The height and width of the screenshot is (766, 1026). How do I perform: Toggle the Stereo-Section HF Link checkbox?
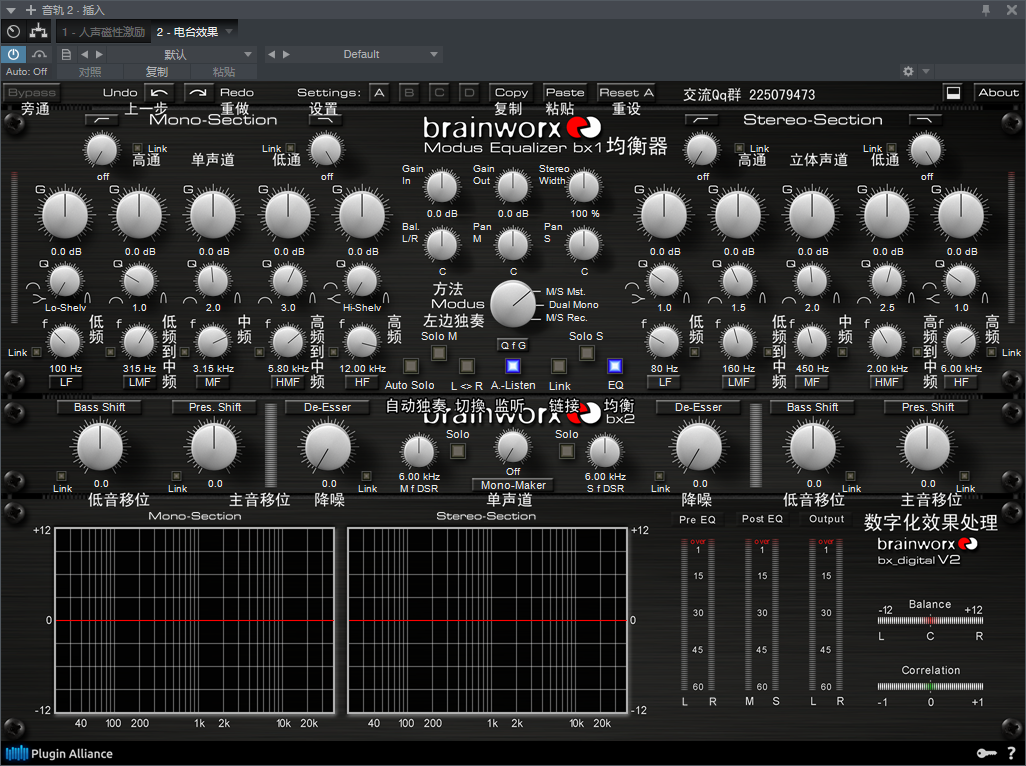(x=990, y=353)
